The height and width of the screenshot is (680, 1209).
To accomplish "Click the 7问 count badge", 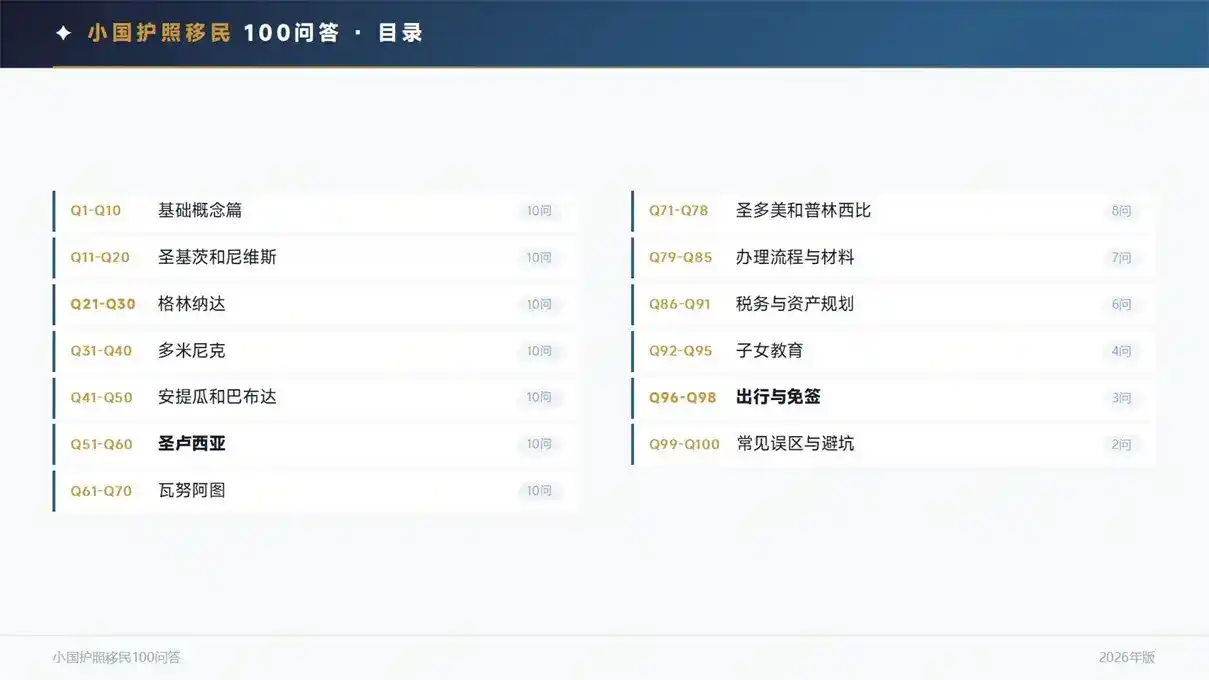I will pyautogui.click(x=1121, y=258).
